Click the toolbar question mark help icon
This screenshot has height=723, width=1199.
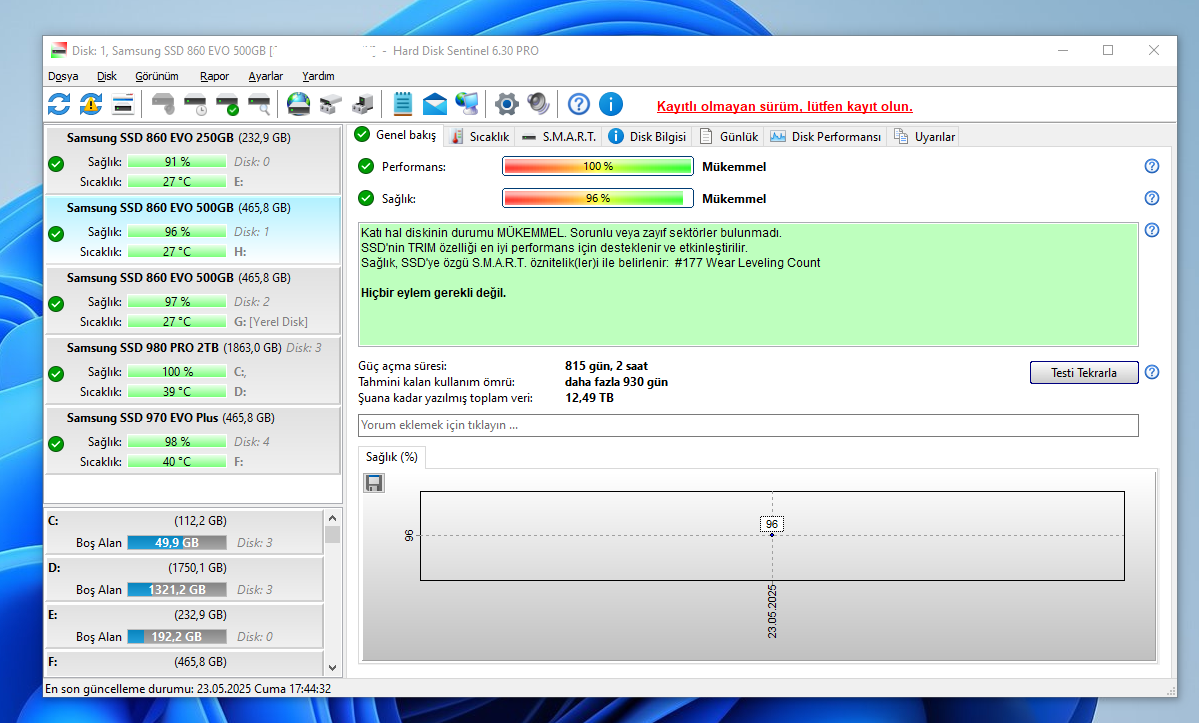[x=579, y=104]
